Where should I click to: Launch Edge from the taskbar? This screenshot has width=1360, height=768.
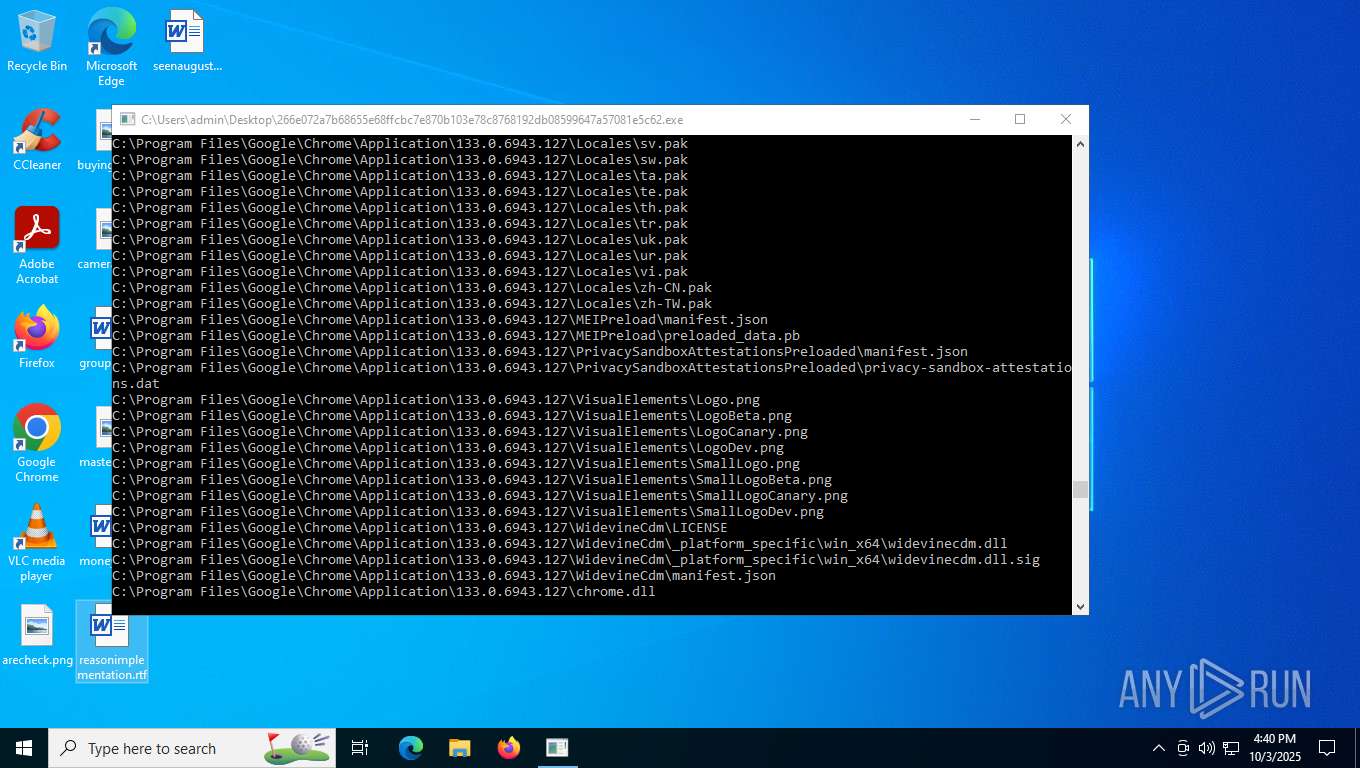pos(411,748)
